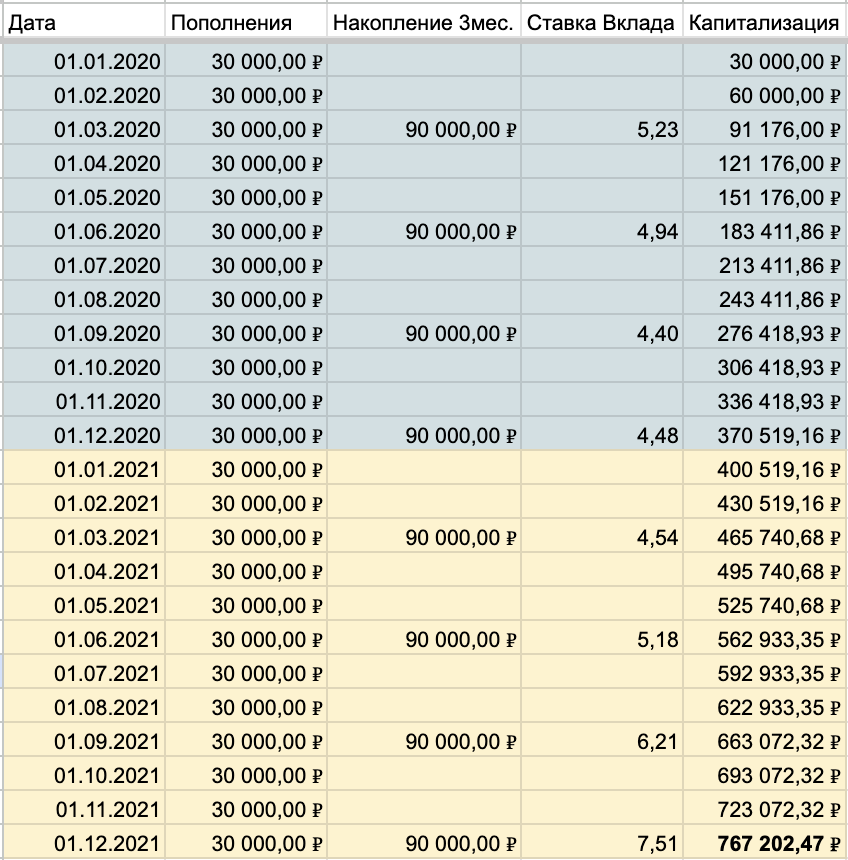Viewport: 848px width, 860px height.
Task: Click the date cell 01.01.2021
Action: click(107, 470)
